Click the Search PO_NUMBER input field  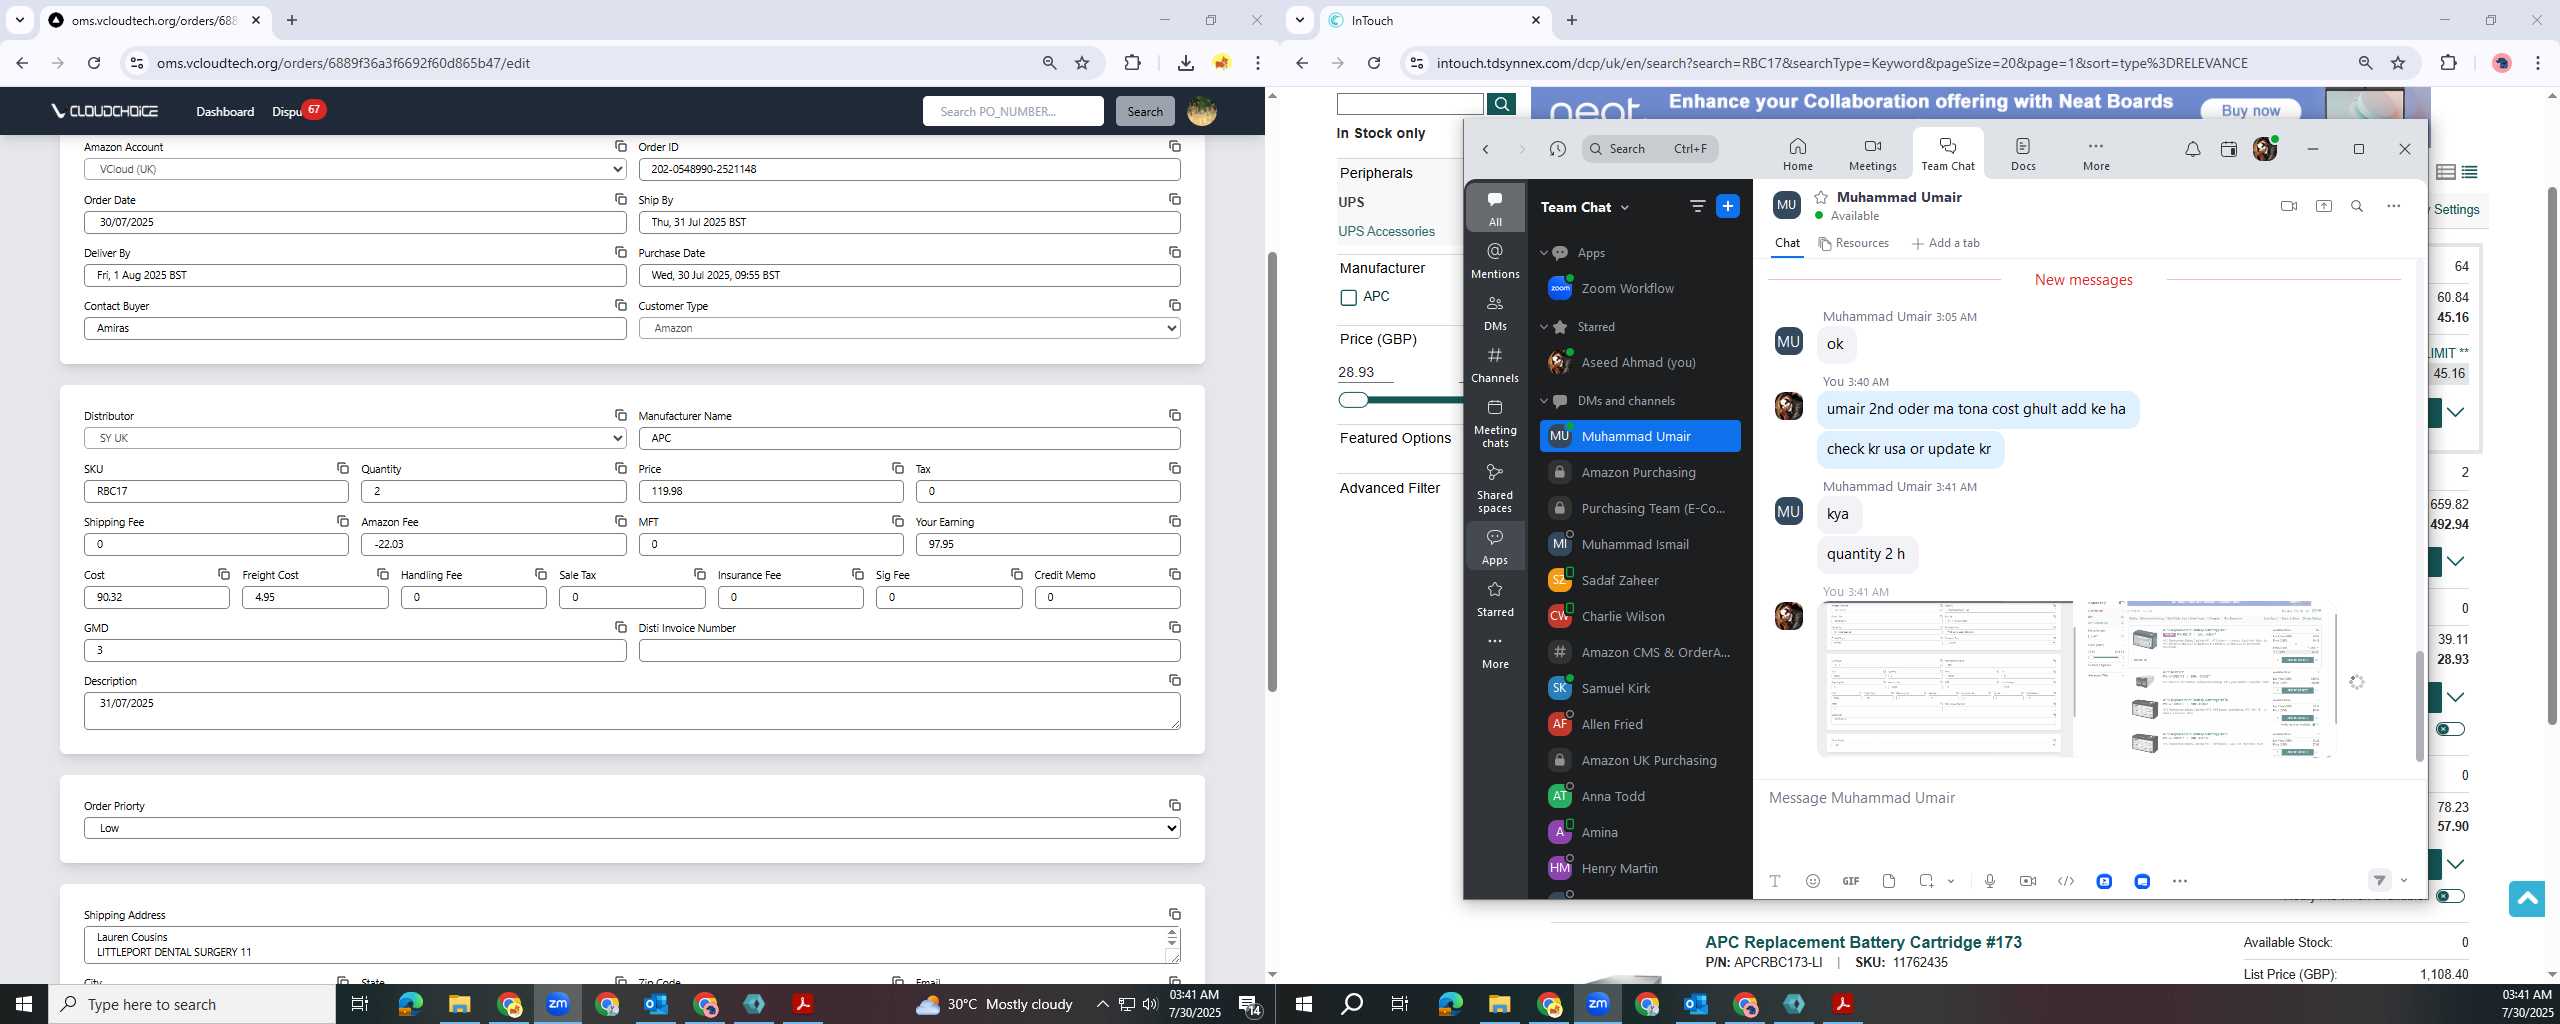coord(1013,111)
